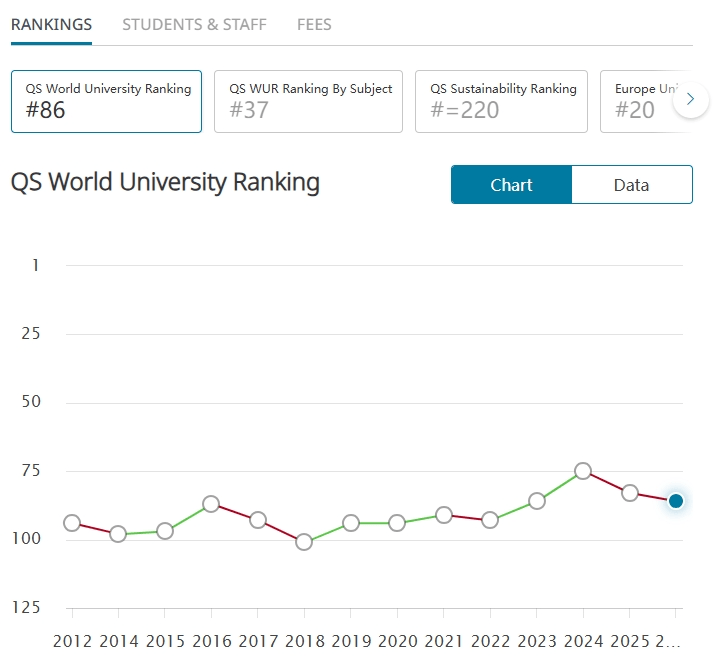Click the 75 y-axis label
The image size is (714, 661).
click(x=31, y=470)
